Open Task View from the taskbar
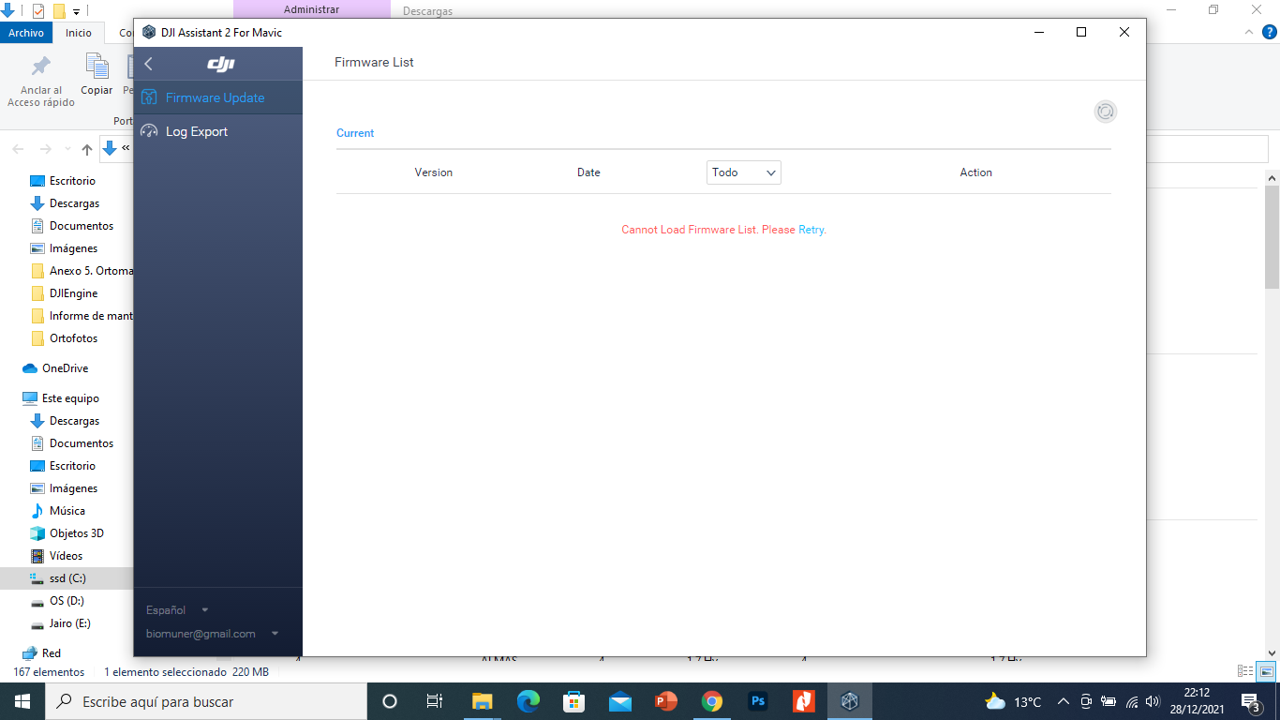The width and height of the screenshot is (1280, 720). 434,701
